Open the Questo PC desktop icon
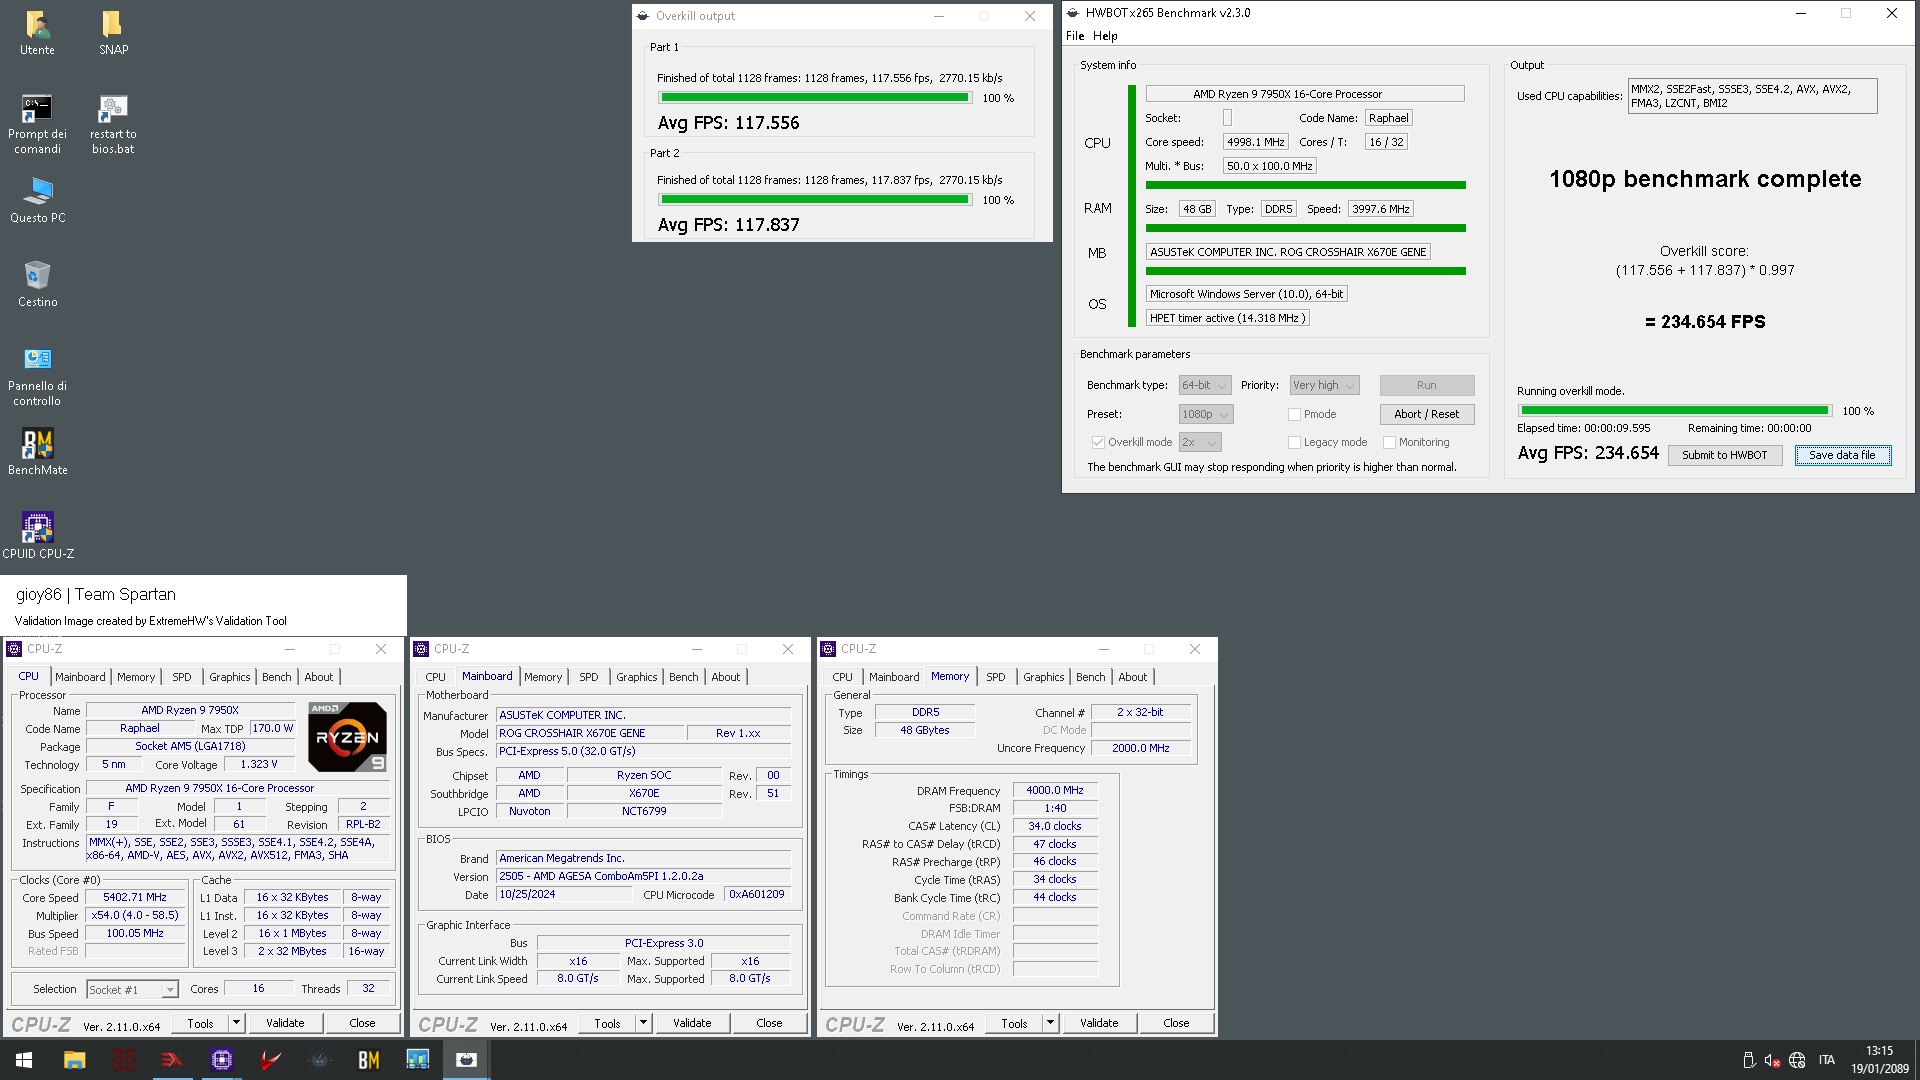The width and height of the screenshot is (1920, 1080). click(x=38, y=200)
